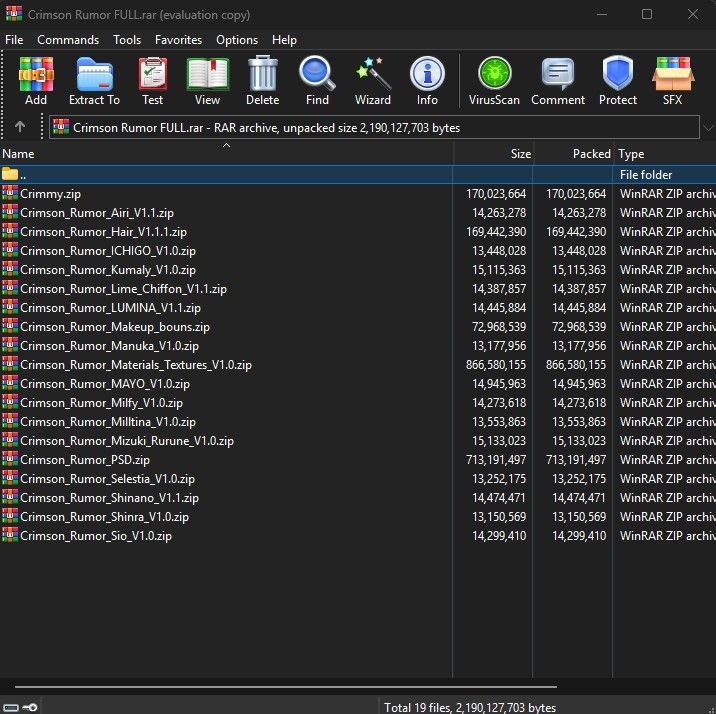Open the Tools menu
716x714 pixels.
coord(127,40)
